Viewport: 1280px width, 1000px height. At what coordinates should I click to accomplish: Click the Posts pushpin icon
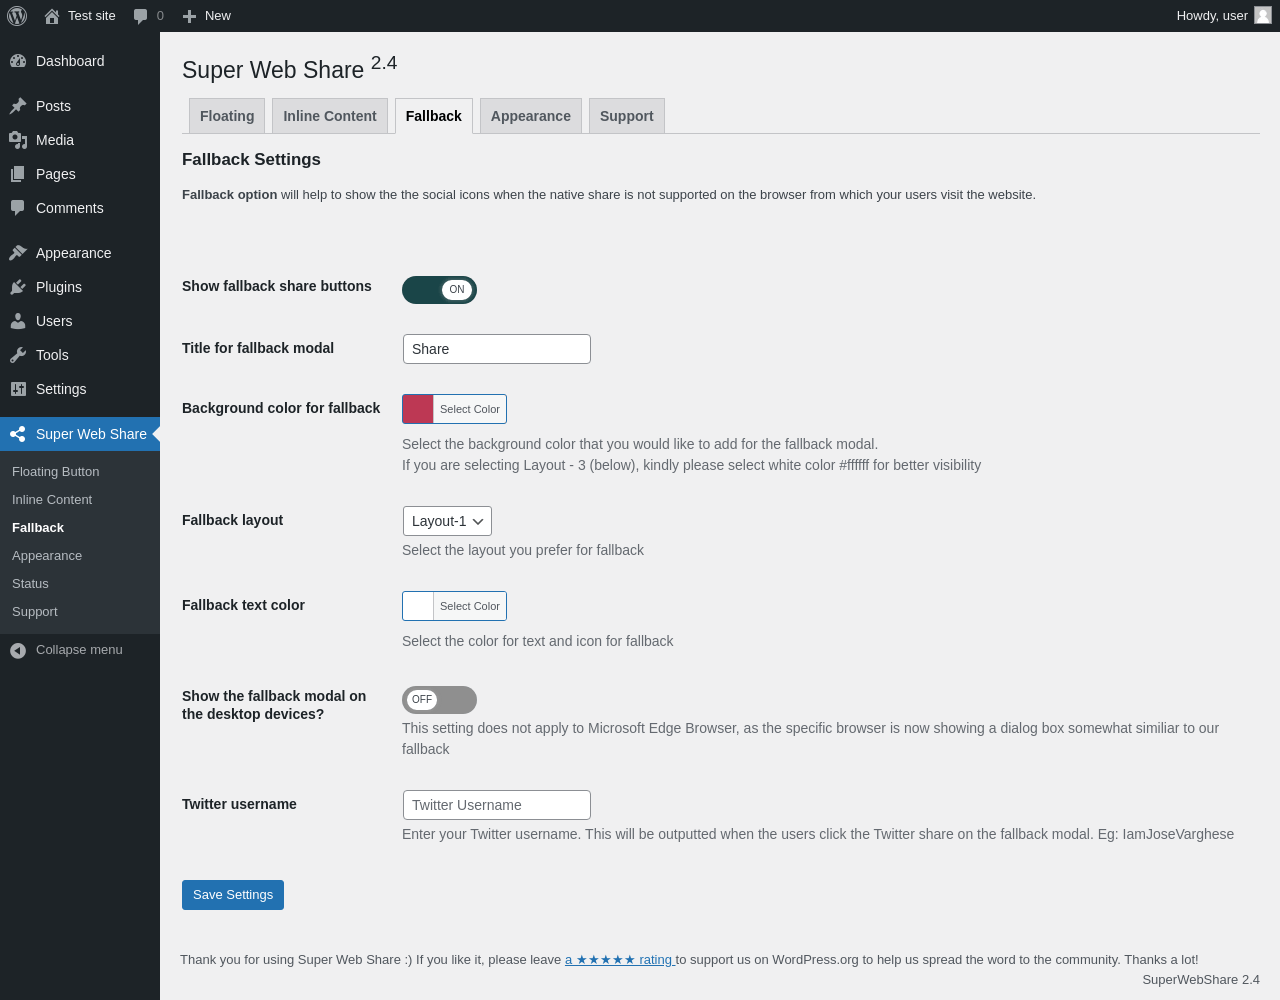(x=18, y=106)
